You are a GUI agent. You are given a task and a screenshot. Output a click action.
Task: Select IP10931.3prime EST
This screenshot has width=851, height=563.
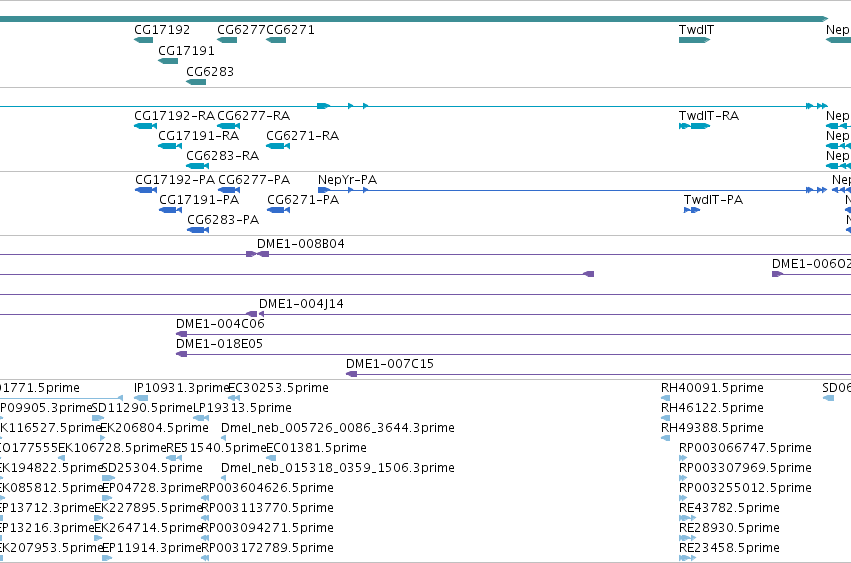[x=141, y=398]
